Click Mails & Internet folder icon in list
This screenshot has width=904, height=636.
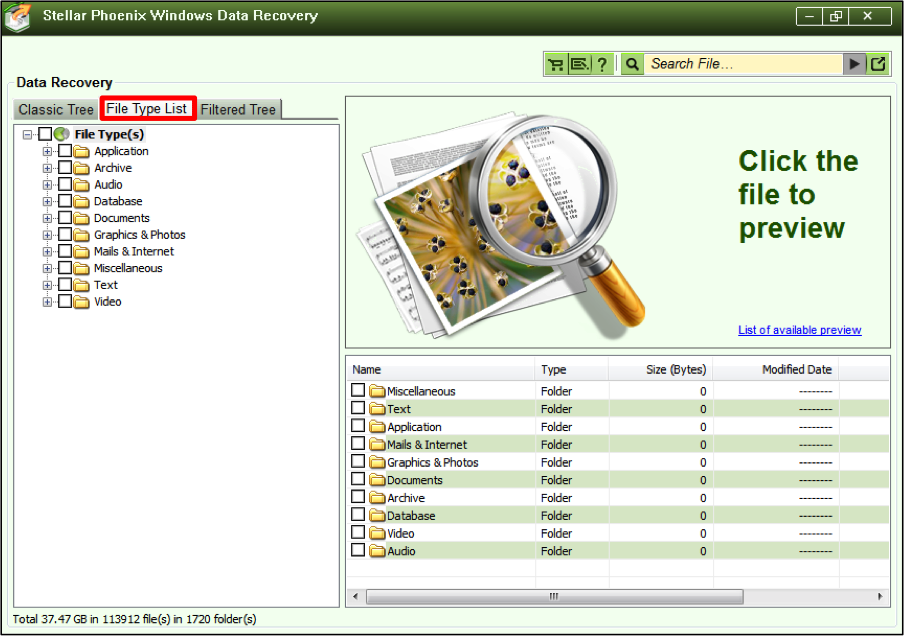tap(377, 445)
